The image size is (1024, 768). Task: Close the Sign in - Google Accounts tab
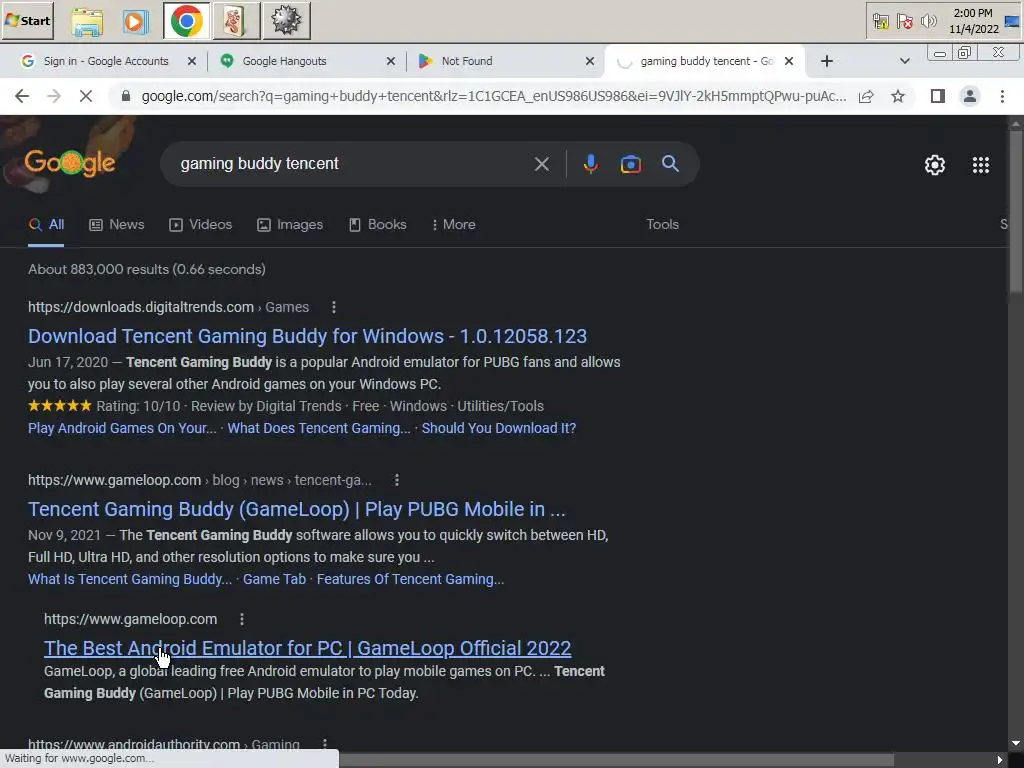click(x=191, y=61)
